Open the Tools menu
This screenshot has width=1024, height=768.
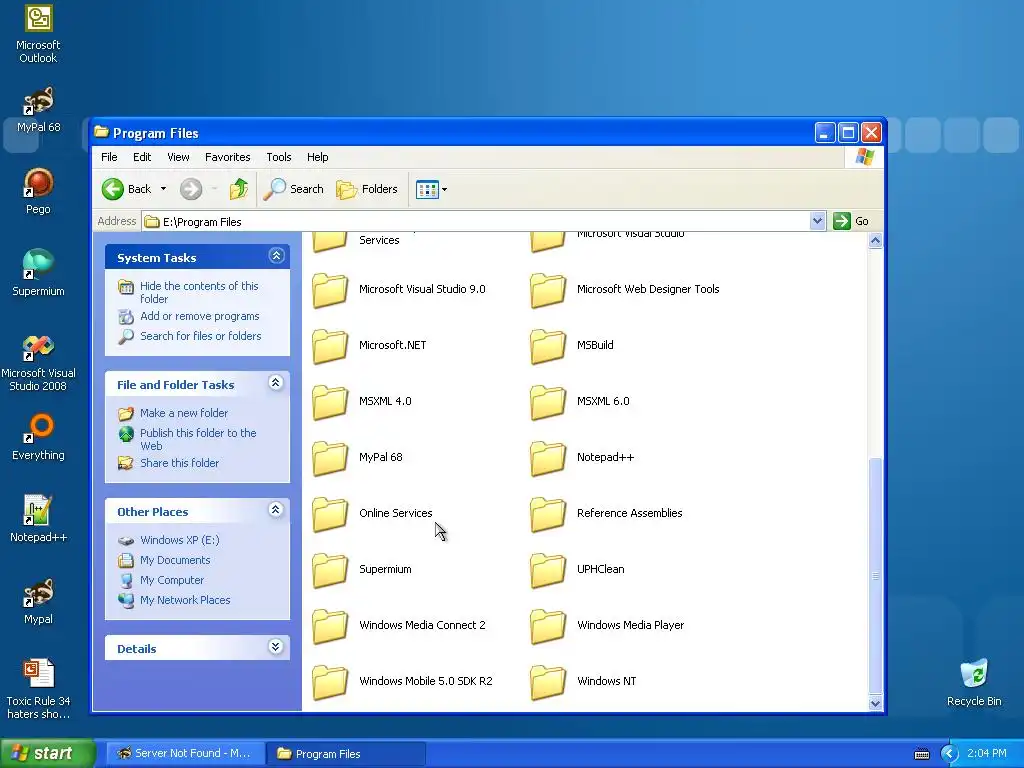279,157
